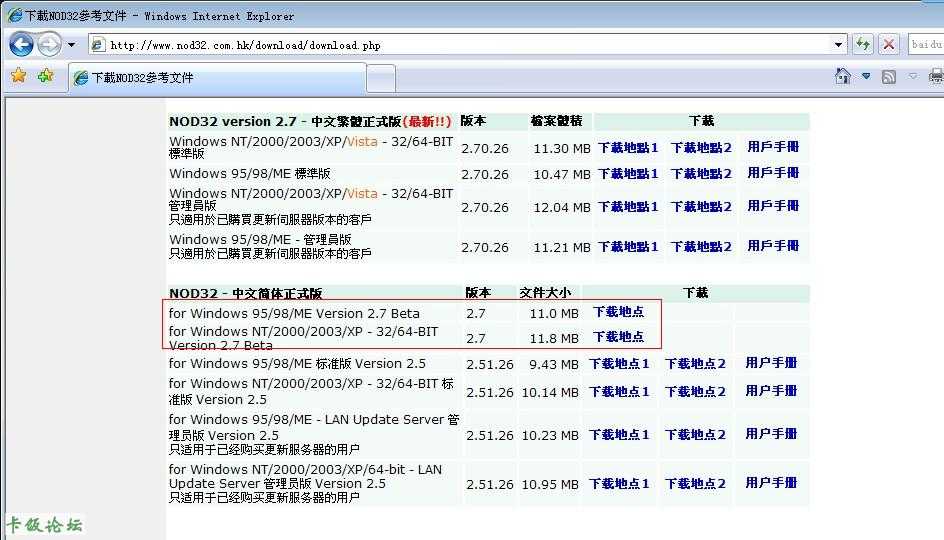Click 下载地点 for Windows 95/98/ME 2.7 Beta
Image resolution: width=944 pixels, height=540 pixels.
coord(618,312)
